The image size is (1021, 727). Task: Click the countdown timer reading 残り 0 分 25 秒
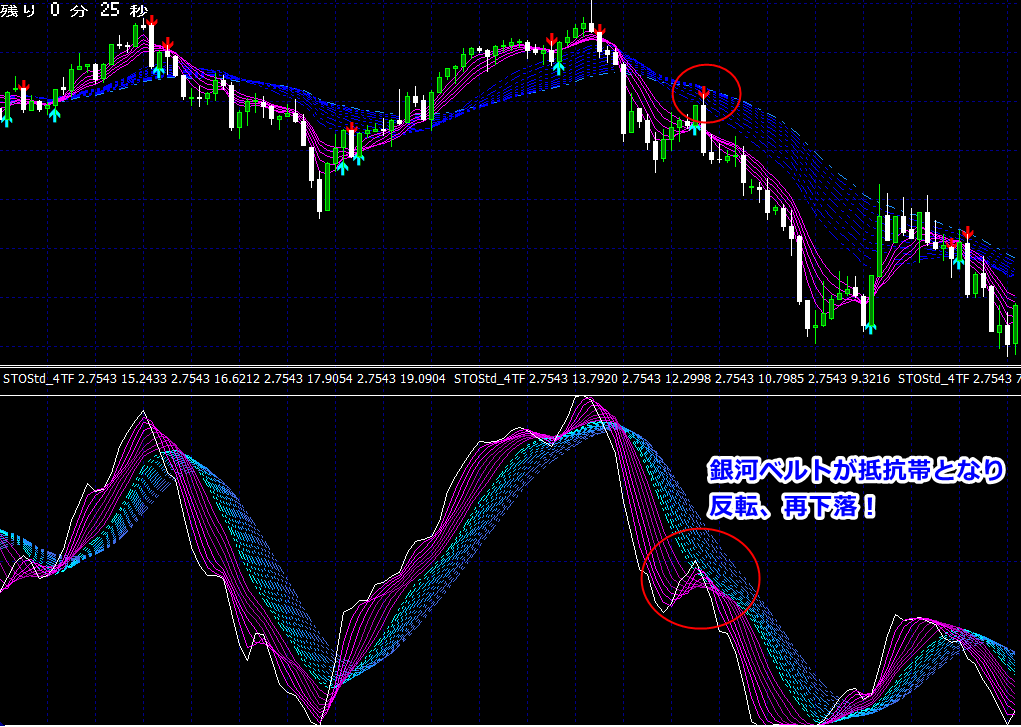74,9
